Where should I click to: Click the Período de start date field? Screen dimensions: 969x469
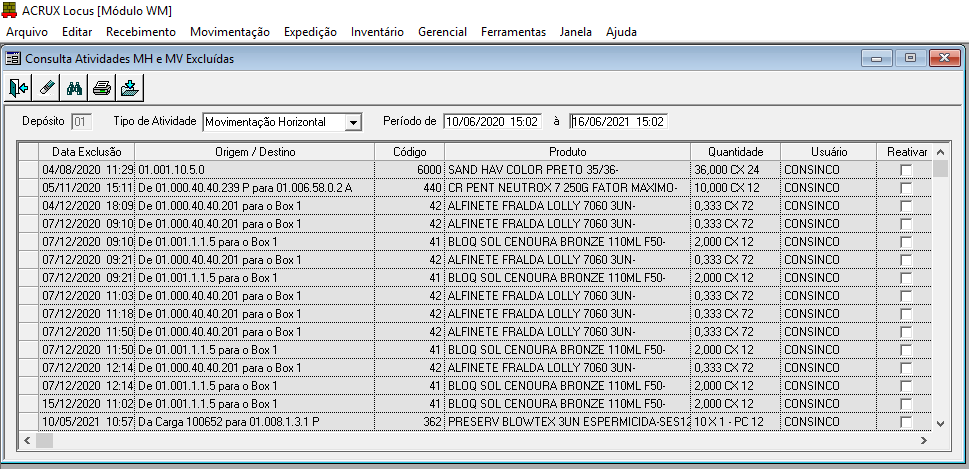493,122
